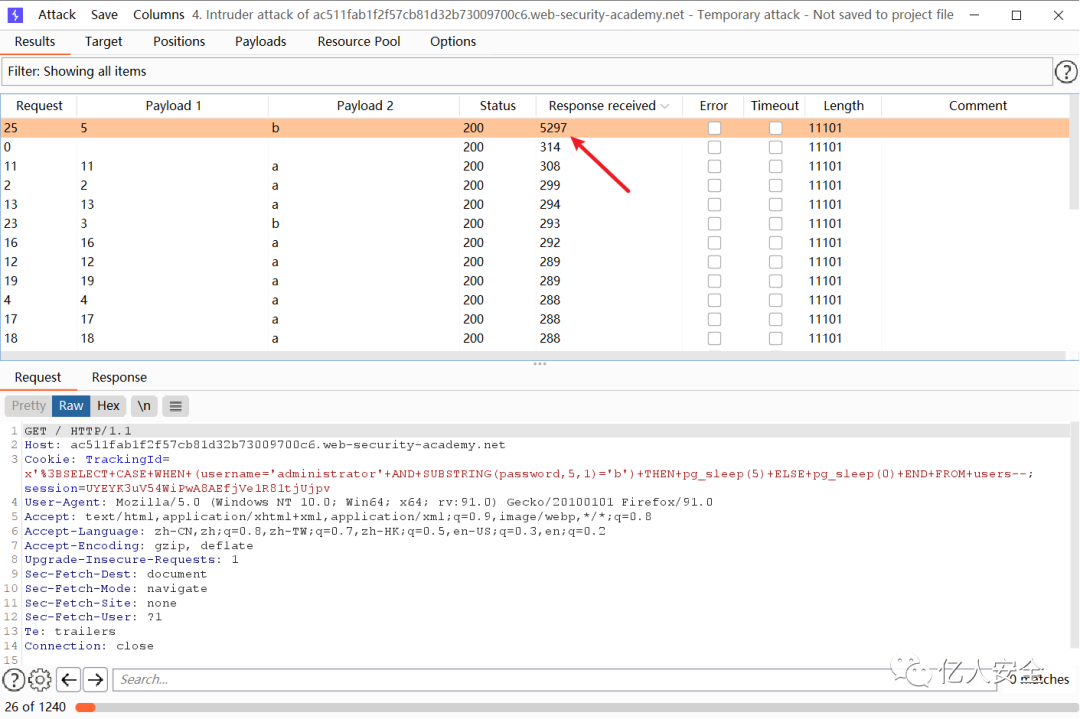This screenshot has height=719, width=1080.
Task: Switch to the Target tab
Action: pos(103,41)
